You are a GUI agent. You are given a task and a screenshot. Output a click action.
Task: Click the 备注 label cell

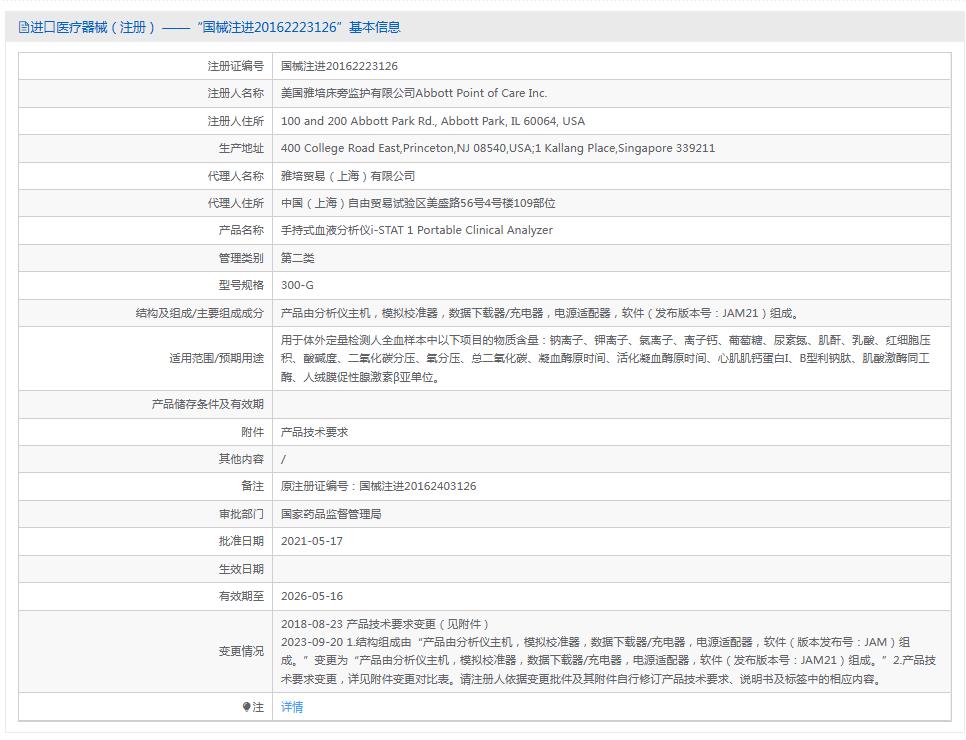145,486
